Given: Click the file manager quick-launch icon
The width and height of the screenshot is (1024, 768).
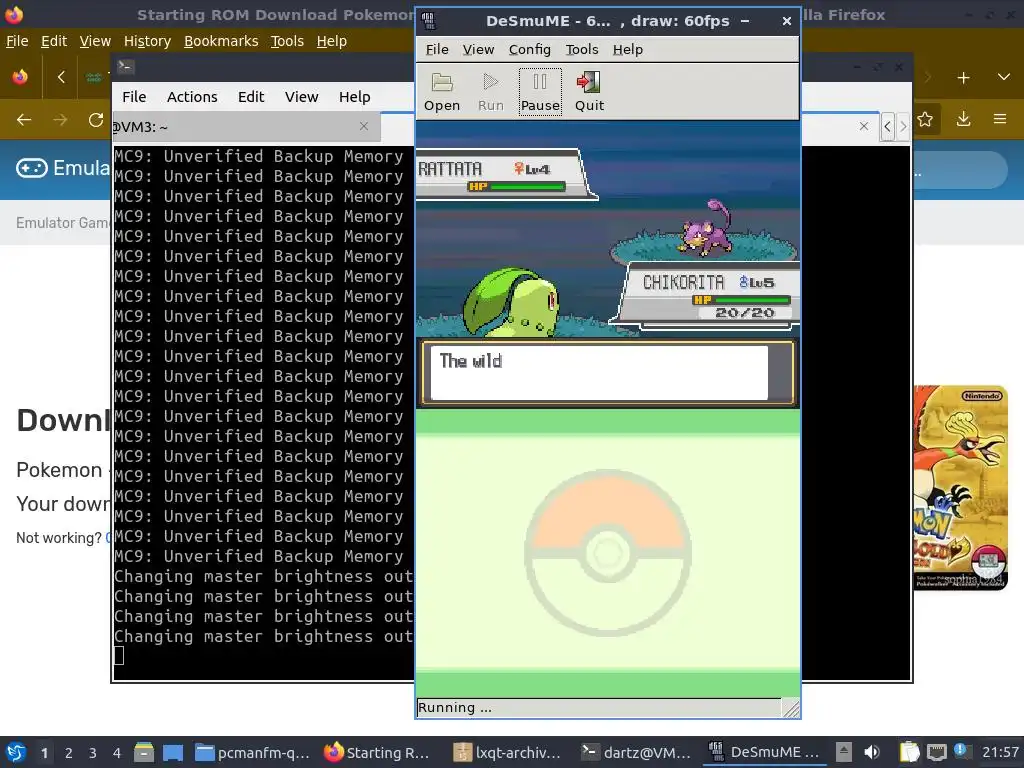Looking at the screenshot, I should pos(144,753).
